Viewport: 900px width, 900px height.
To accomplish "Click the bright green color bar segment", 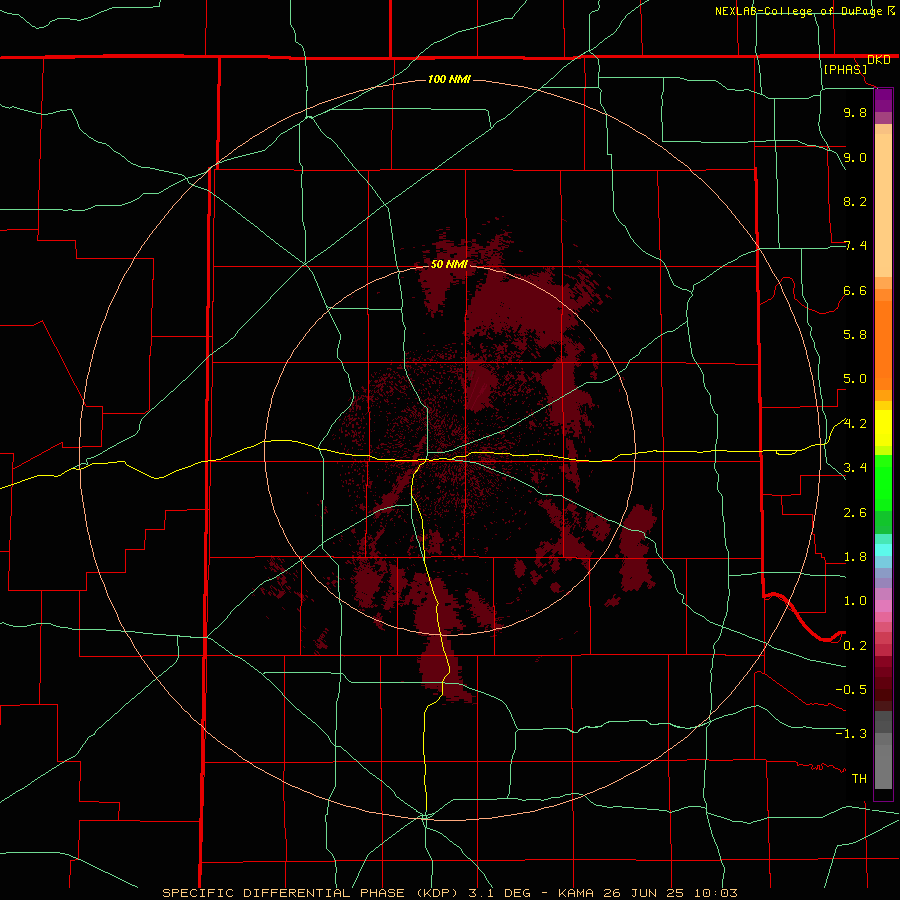I will pyautogui.click(x=883, y=482).
